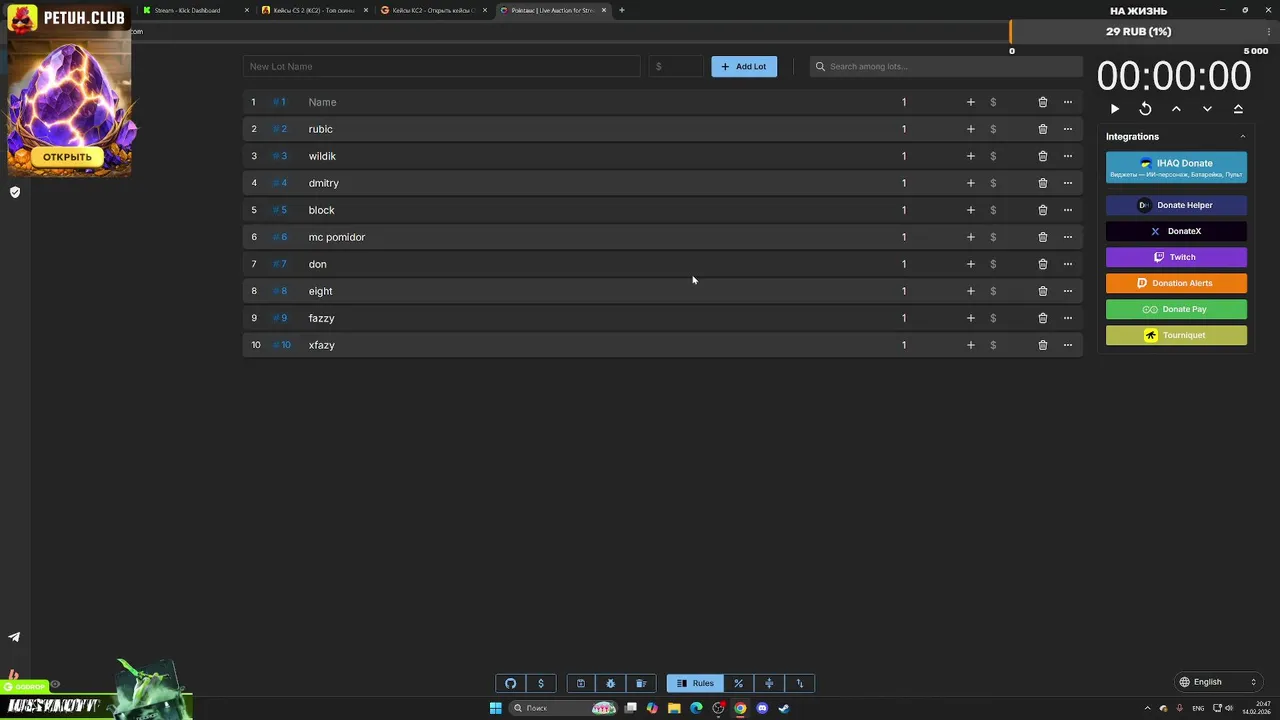Add amount to the fazzy lot
Viewport: 1280px width, 720px height.
pyautogui.click(x=970, y=318)
